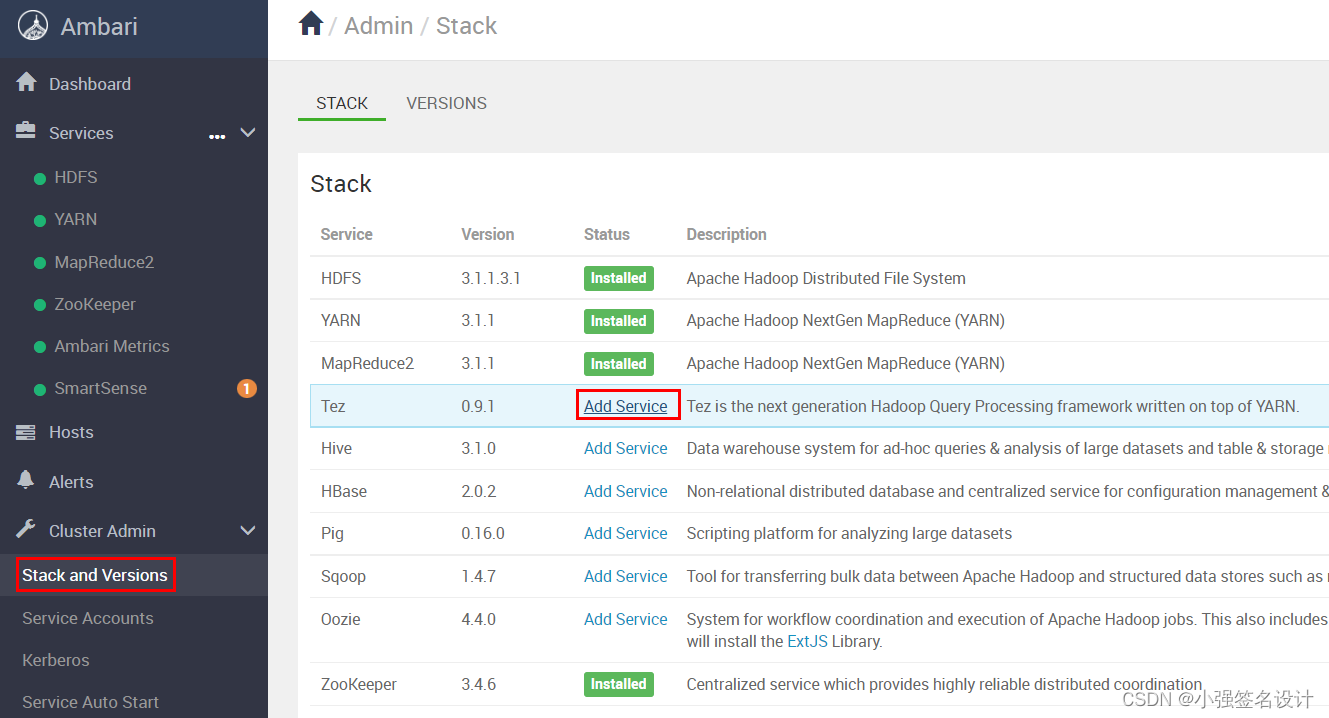Click the Version column header

pos(488,234)
